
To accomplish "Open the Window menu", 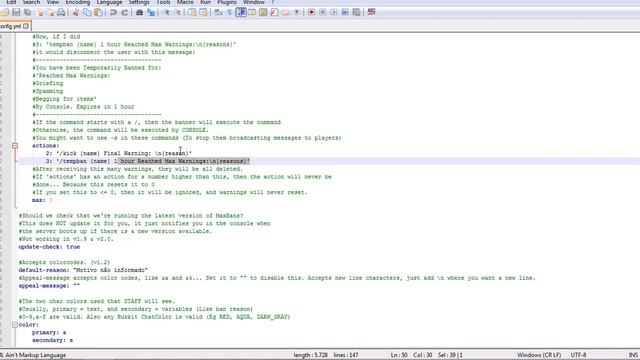I will 254,2.
